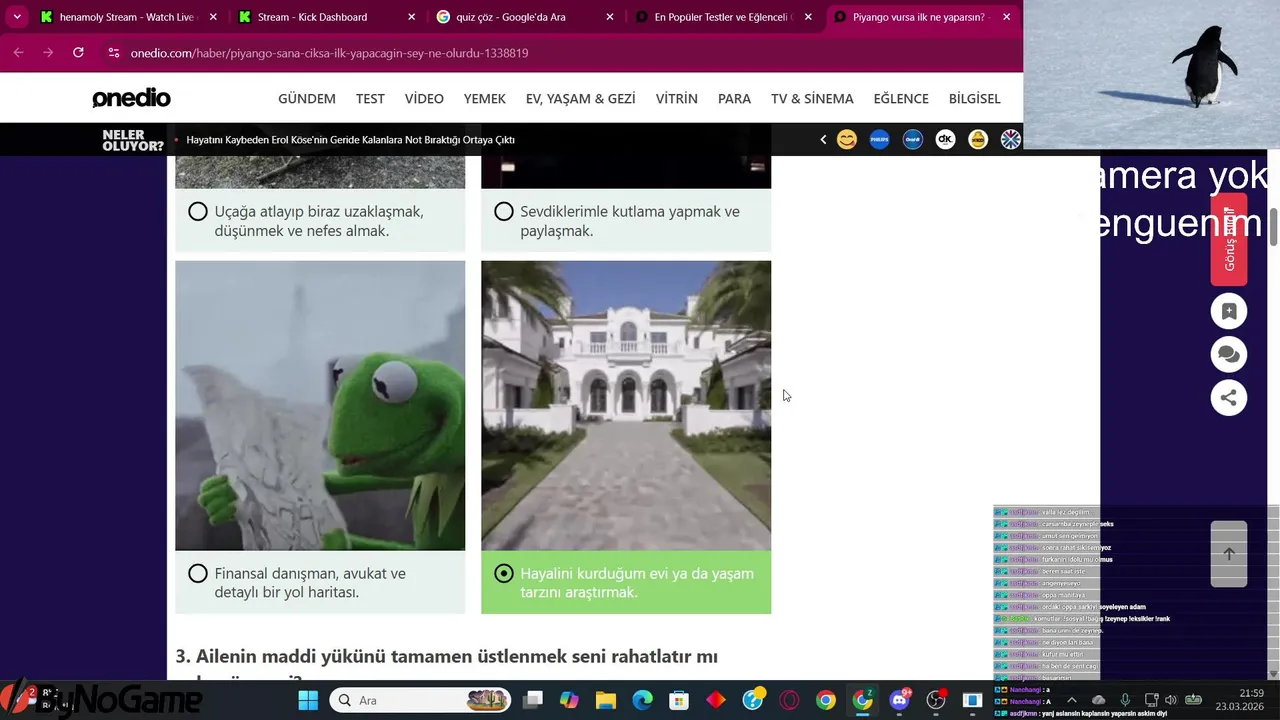
Task: Click the scroll-to-top arrow button
Action: (x=1229, y=554)
